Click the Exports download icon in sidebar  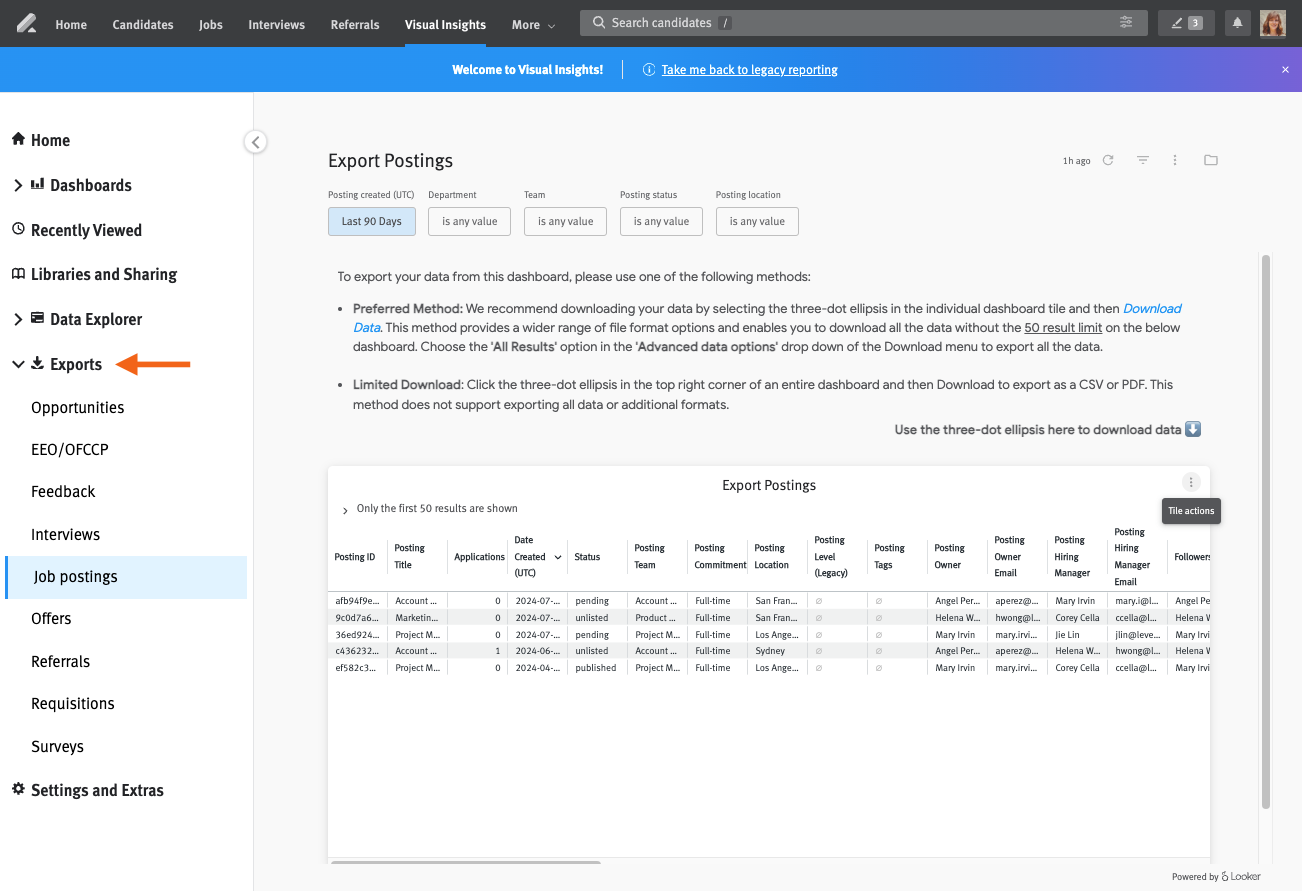[37, 364]
